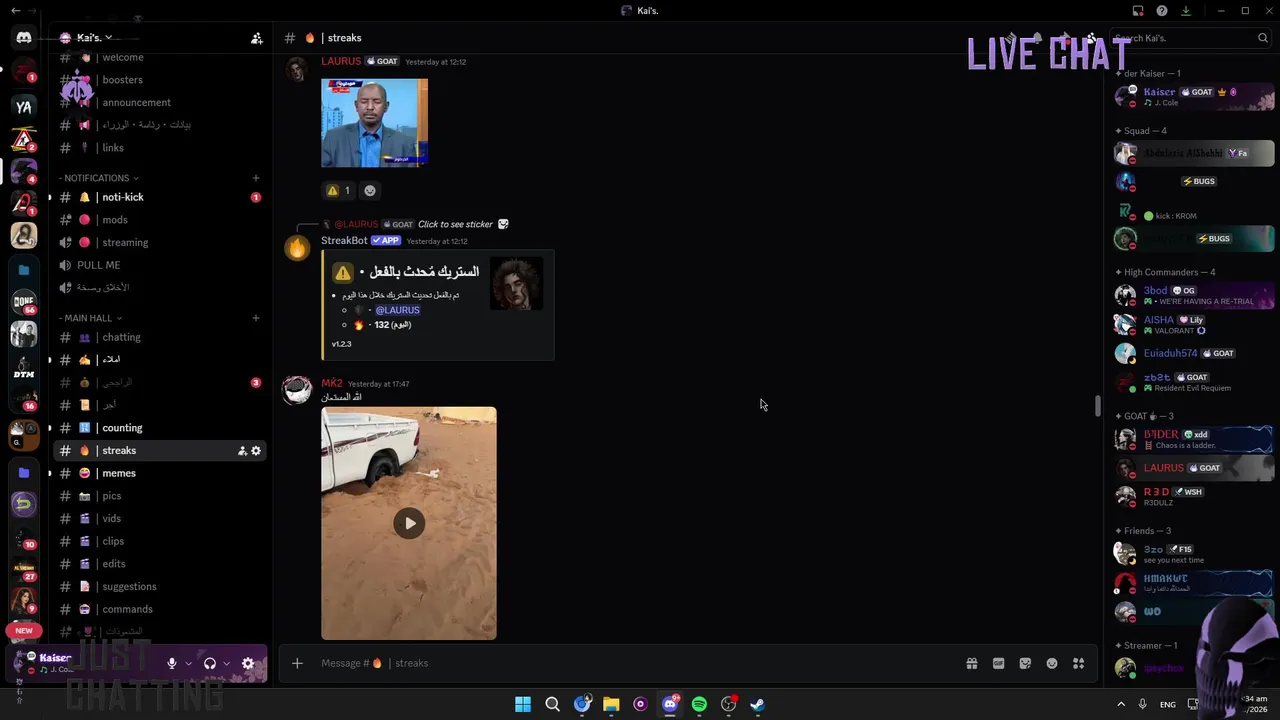Open File Explorer from the taskbar

click(x=611, y=704)
